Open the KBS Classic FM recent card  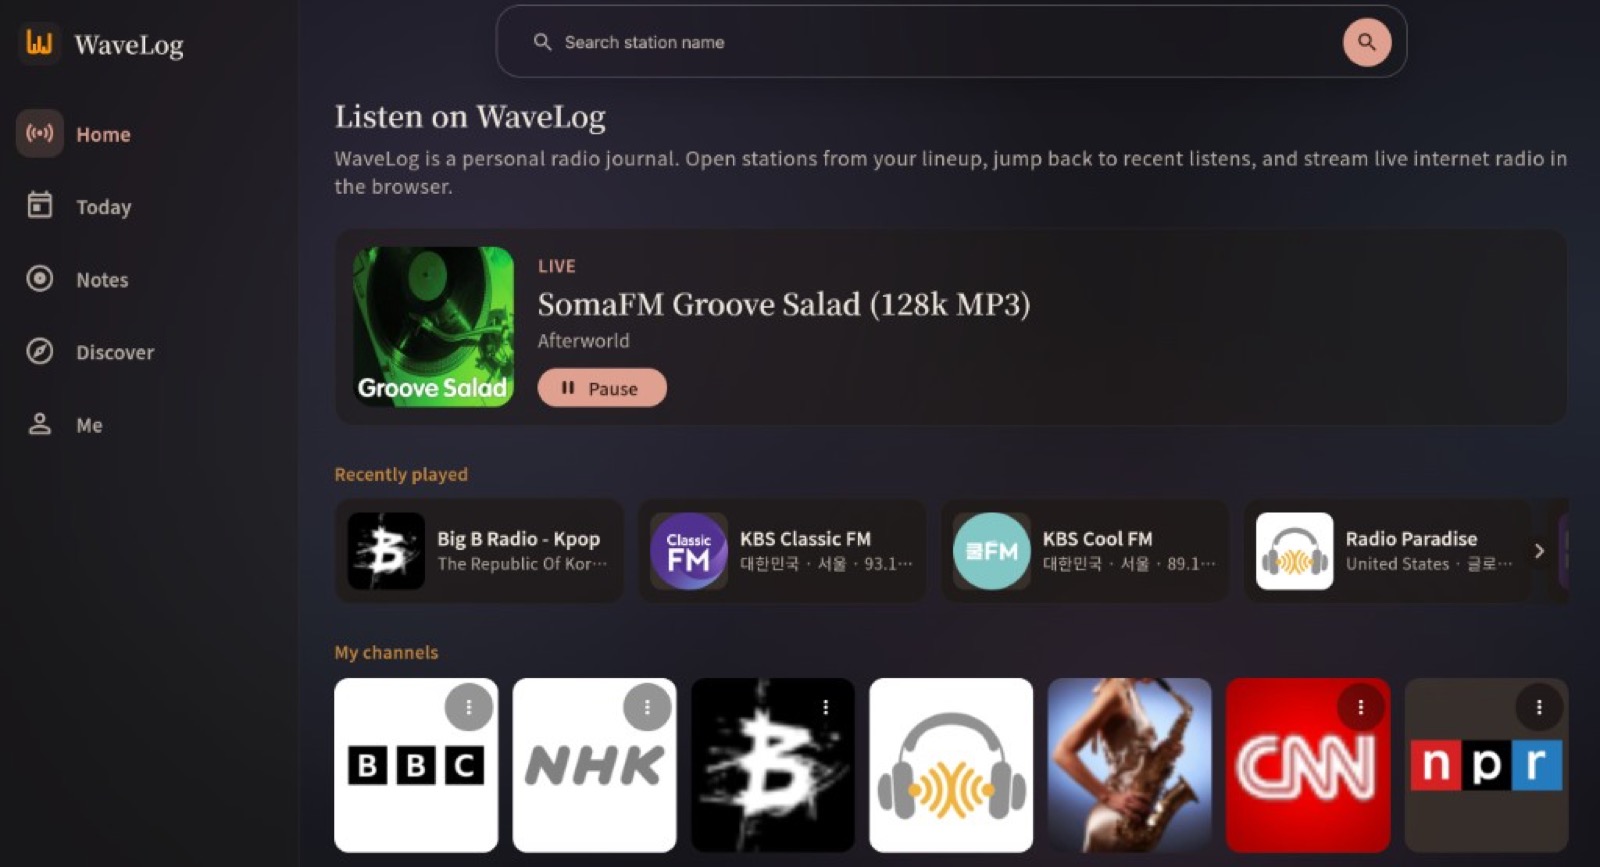tap(782, 551)
